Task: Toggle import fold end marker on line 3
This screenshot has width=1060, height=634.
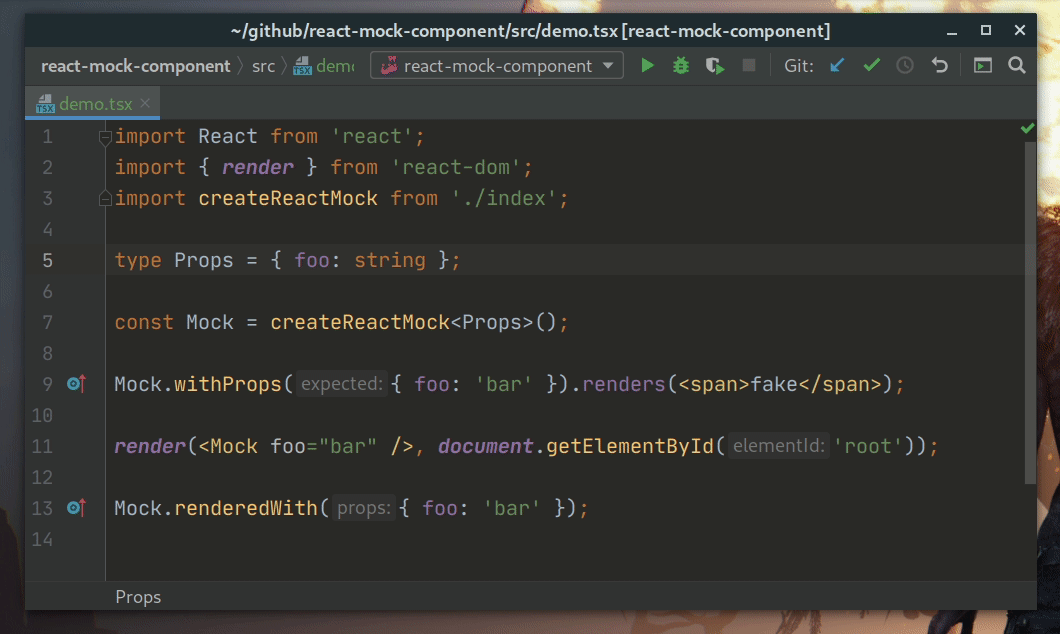Action: pos(105,199)
